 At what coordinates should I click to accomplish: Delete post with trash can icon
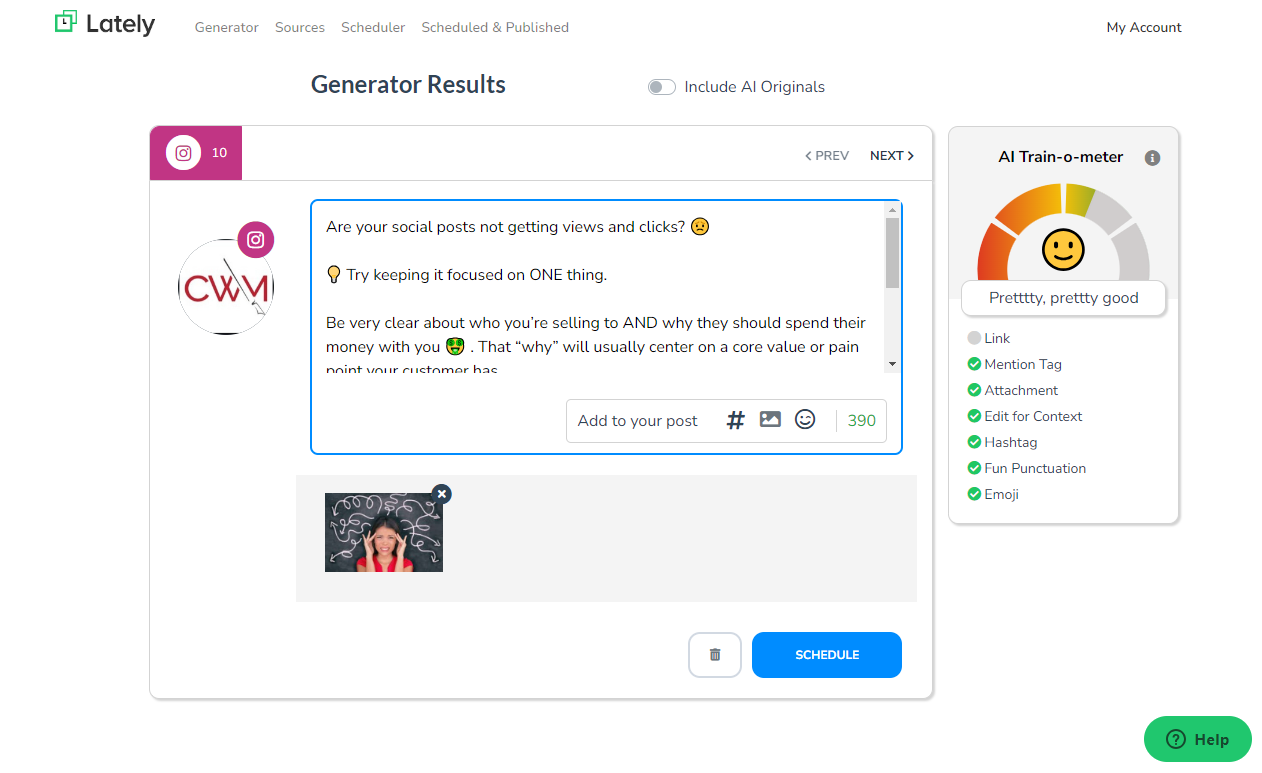point(715,655)
